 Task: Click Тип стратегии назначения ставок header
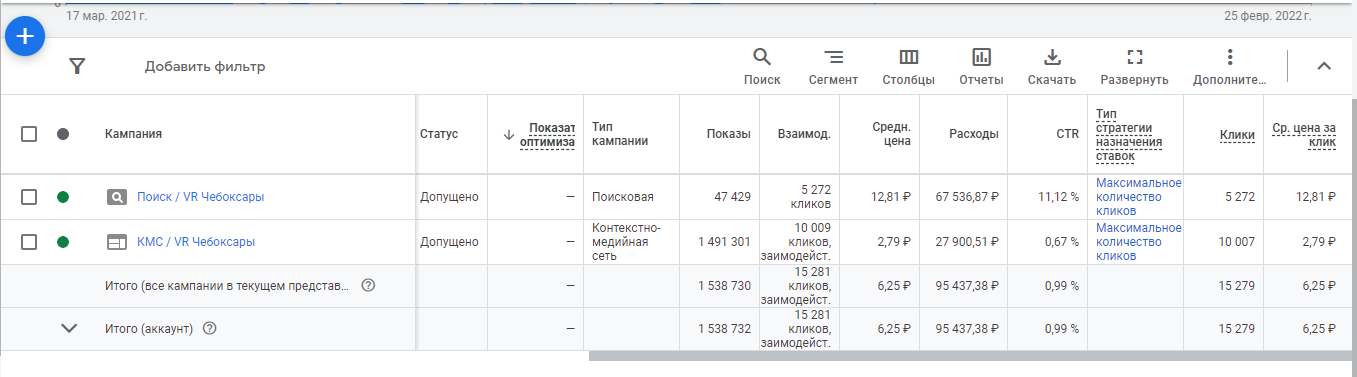click(1130, 135)
